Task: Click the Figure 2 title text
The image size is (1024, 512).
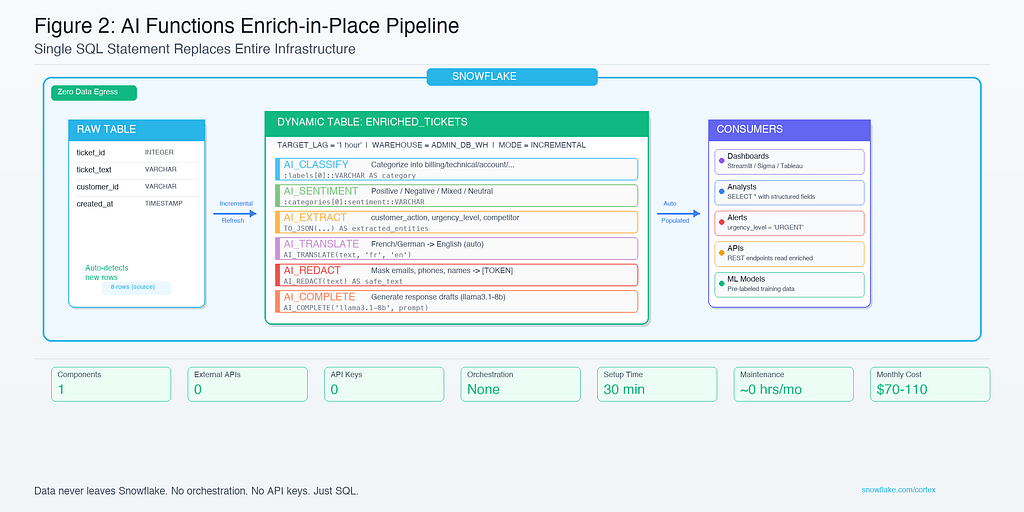Action: 246,26
